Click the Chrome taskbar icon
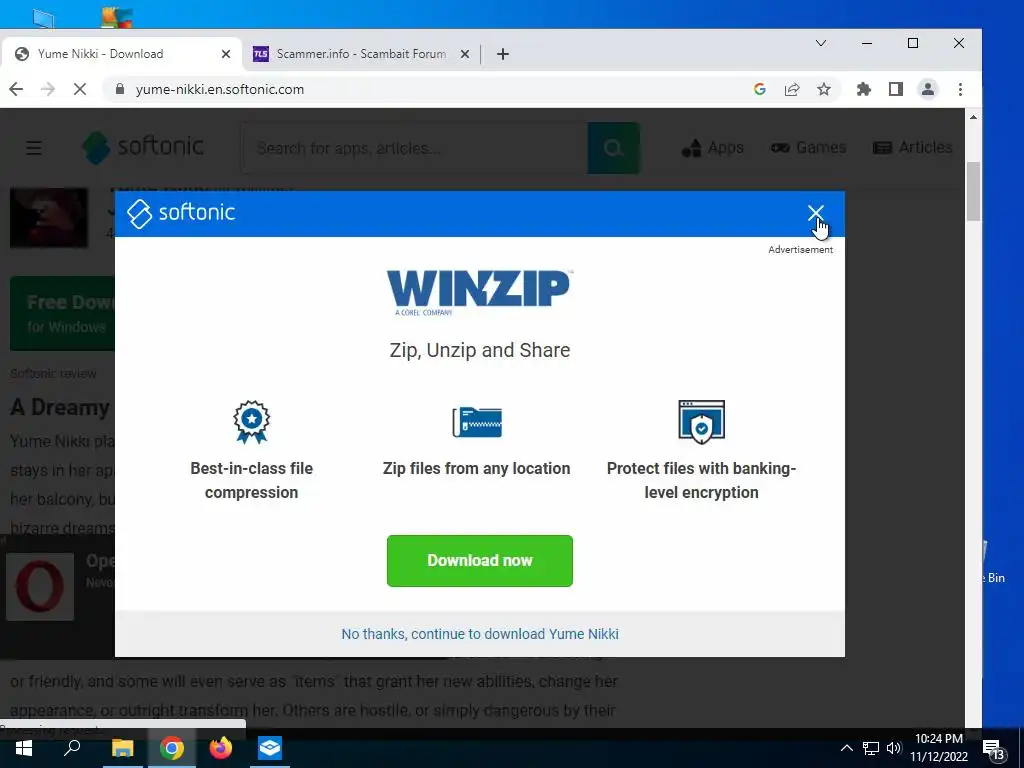 172,748
